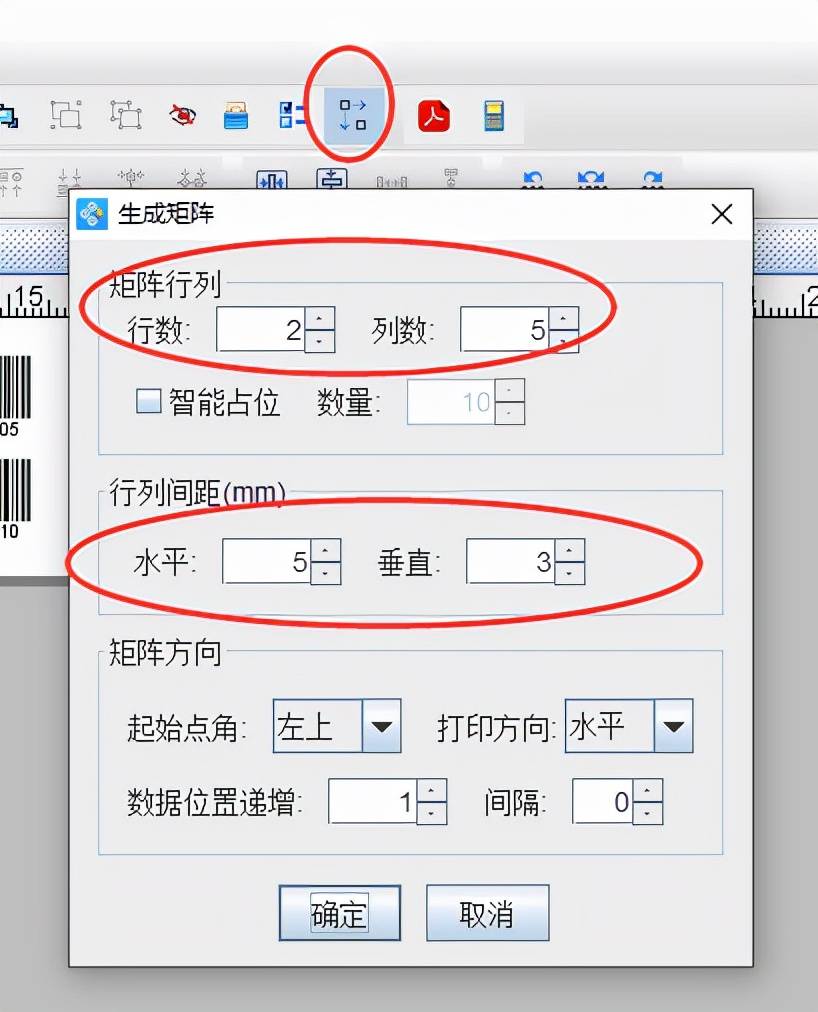Close the 生成矩阵 dialog
Image resolution: width=818 pixels, height=1012 pixels.
tap(722, 214)
